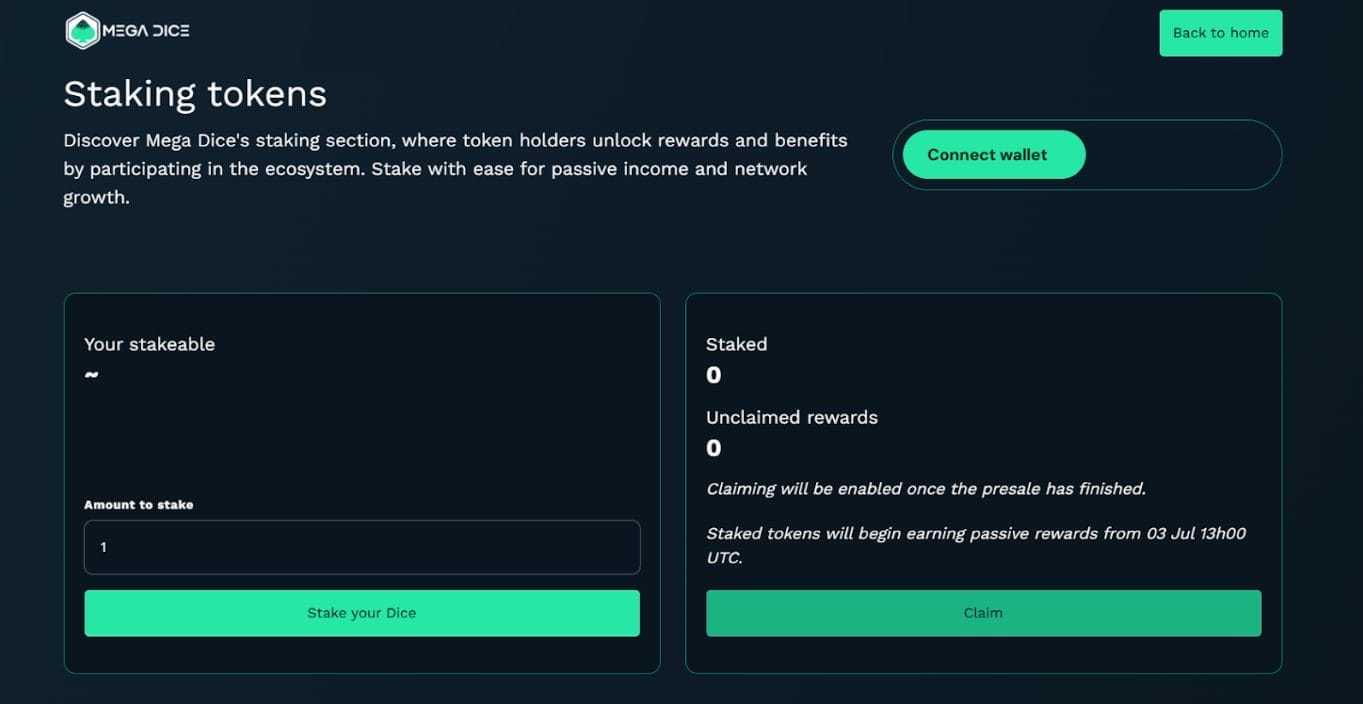Click the Staked label text
This screenshot has height=704, width=1363.
point(736,344)
